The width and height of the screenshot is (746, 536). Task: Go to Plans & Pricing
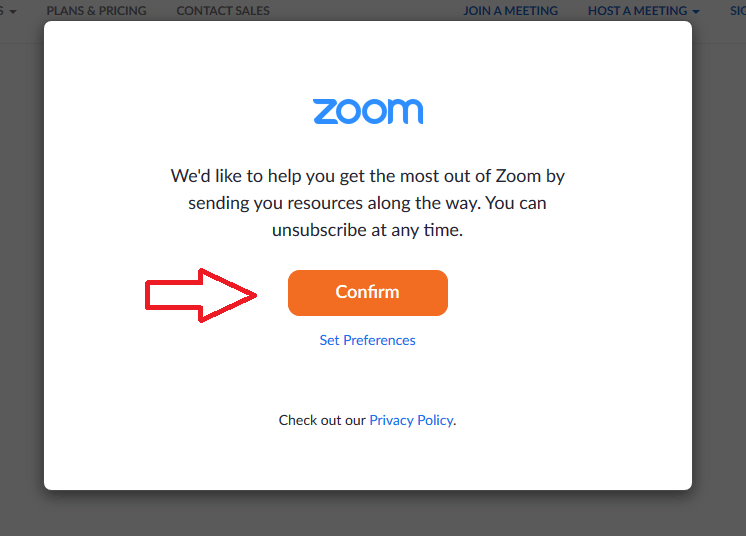pyautogui.click(x=96, y=11)
